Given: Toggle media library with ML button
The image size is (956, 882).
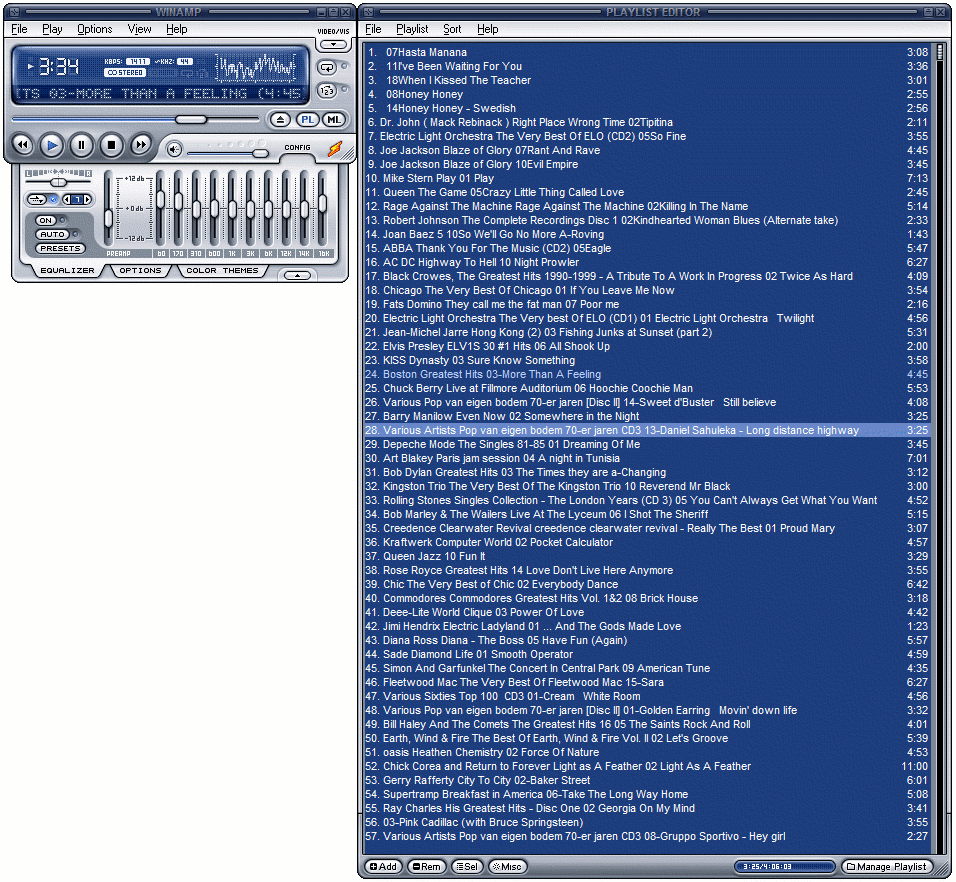Looking at the screenshot, I should [x=334, y=119].
